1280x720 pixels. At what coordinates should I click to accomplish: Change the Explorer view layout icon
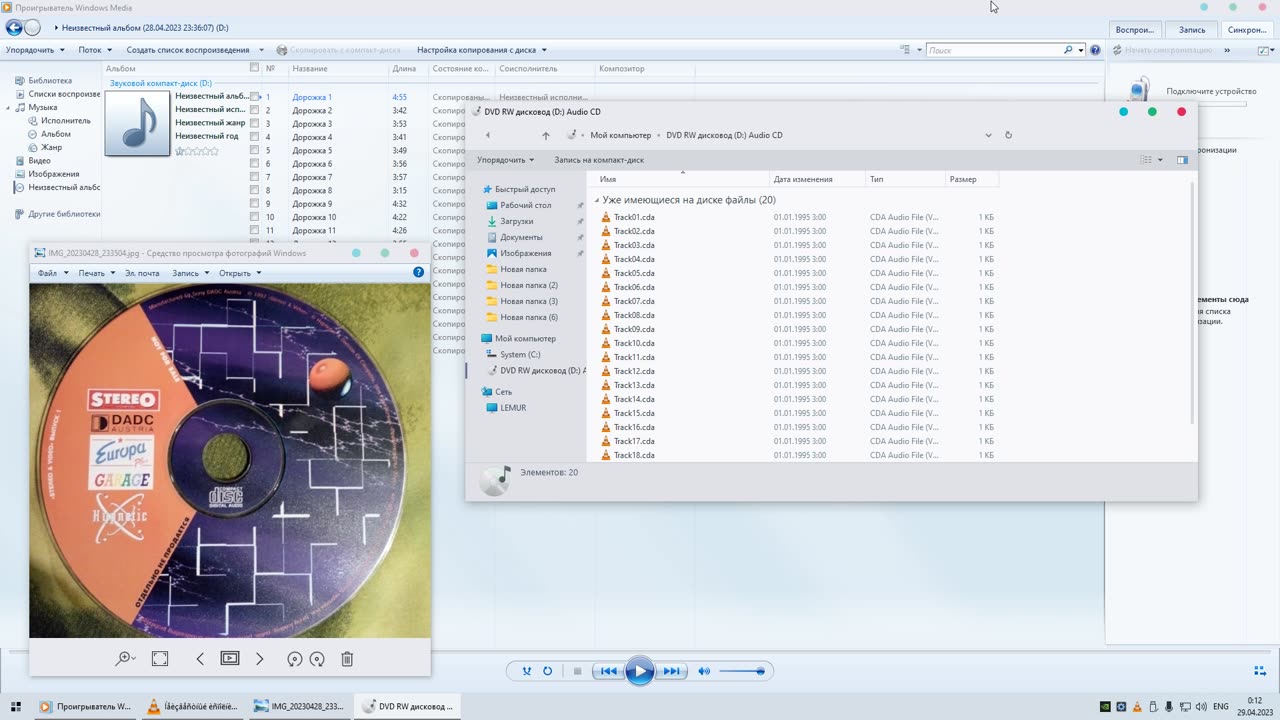1146,160
